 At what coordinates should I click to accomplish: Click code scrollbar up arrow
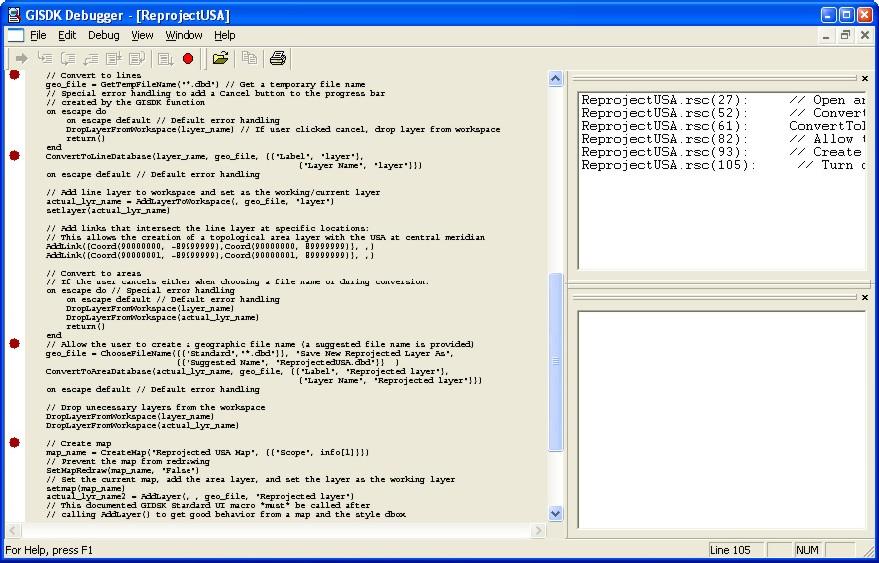coord(555,79)
